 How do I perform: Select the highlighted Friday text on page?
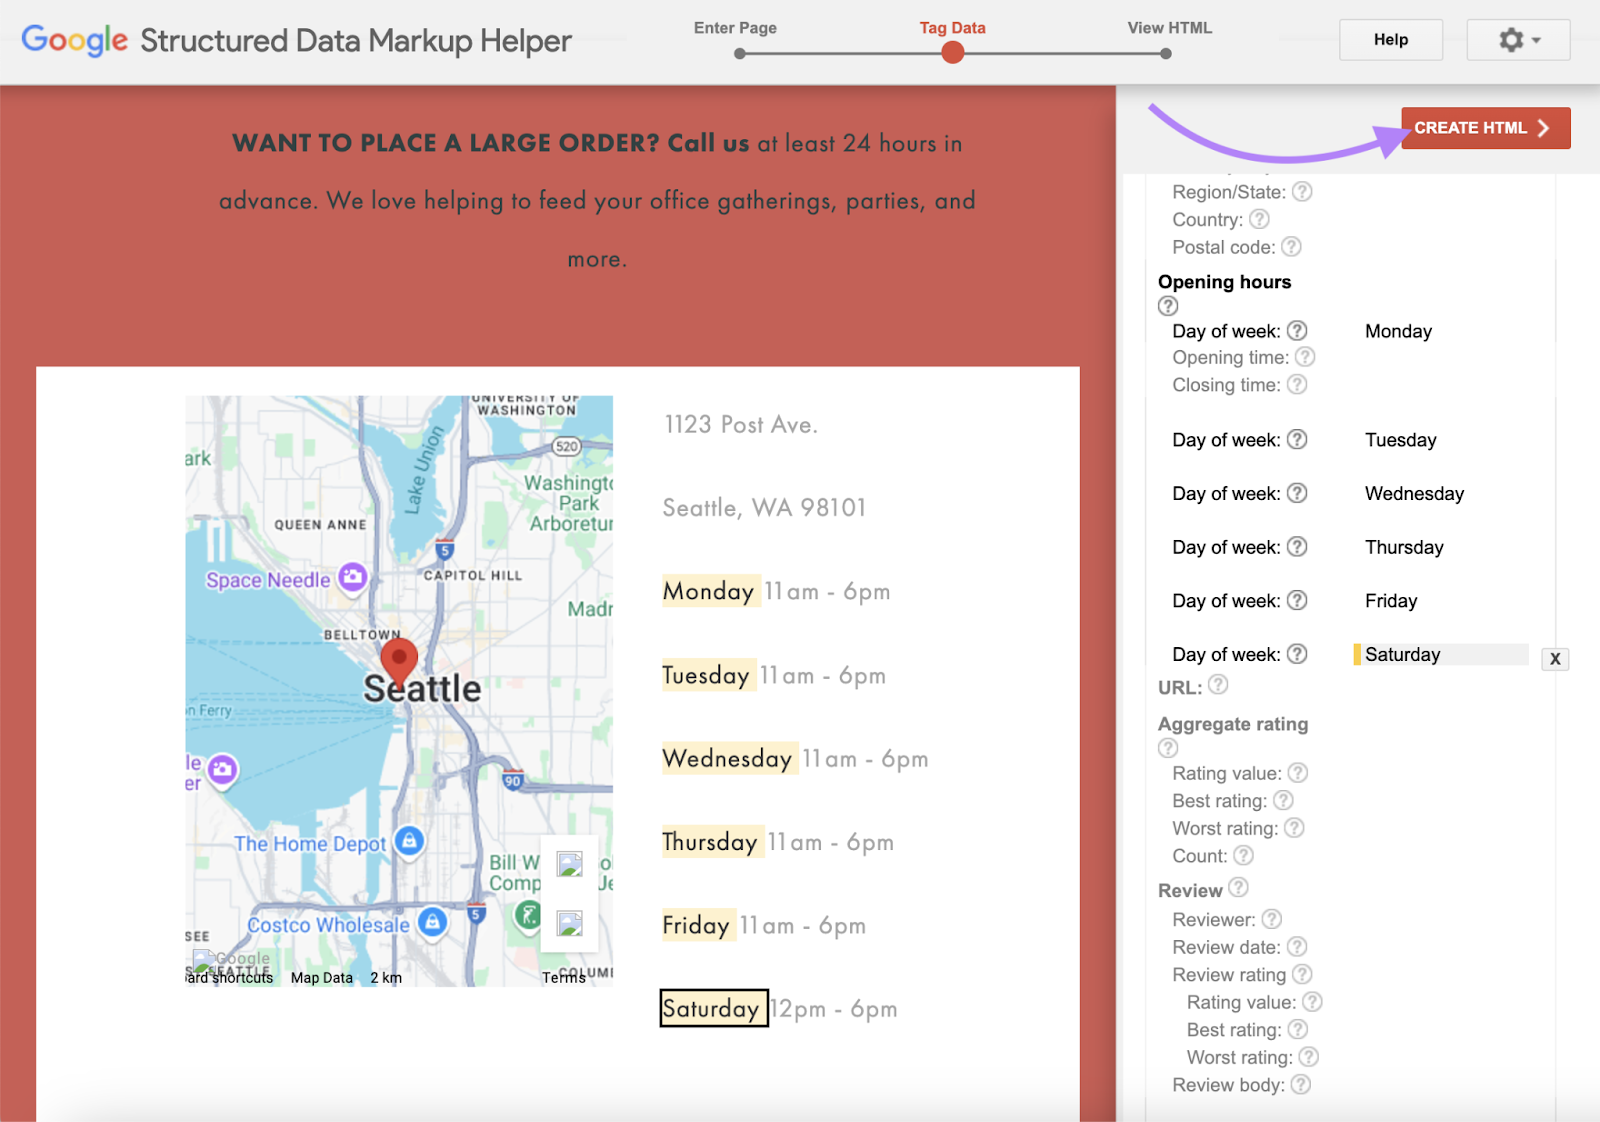click(x=696, y=925)
